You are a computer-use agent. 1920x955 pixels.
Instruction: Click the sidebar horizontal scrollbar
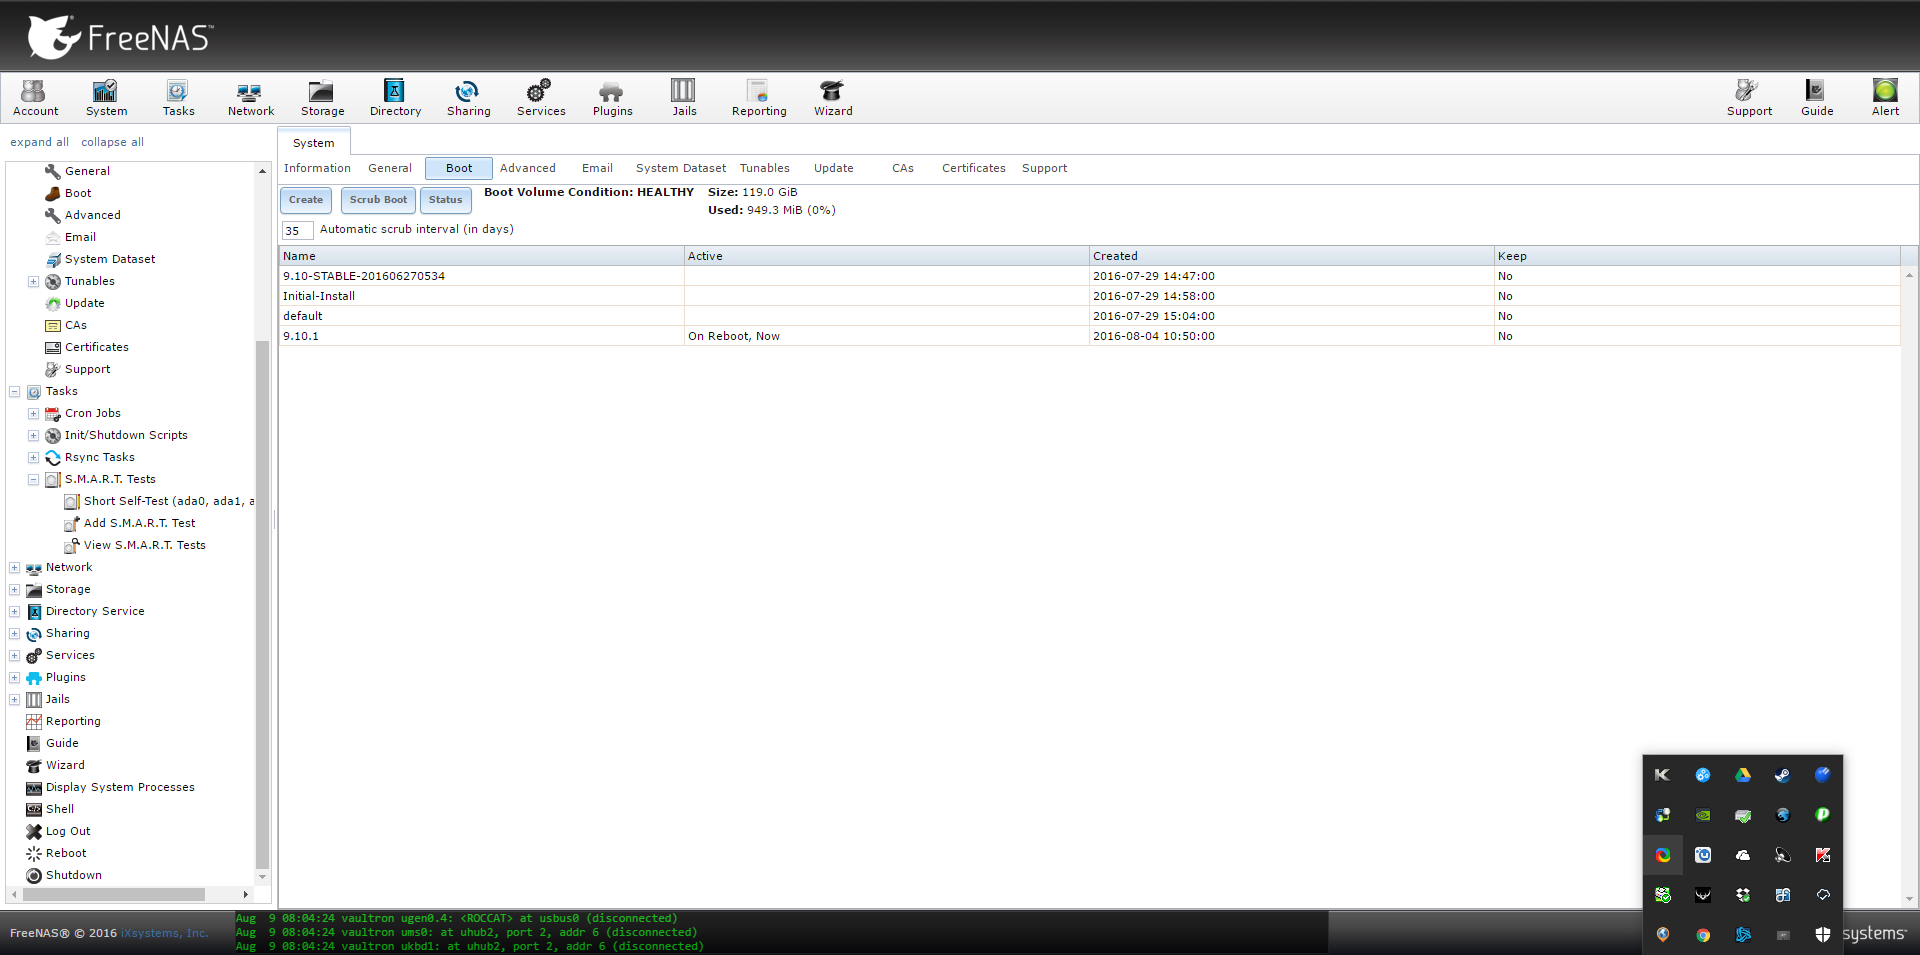click(x=112, y=894)
